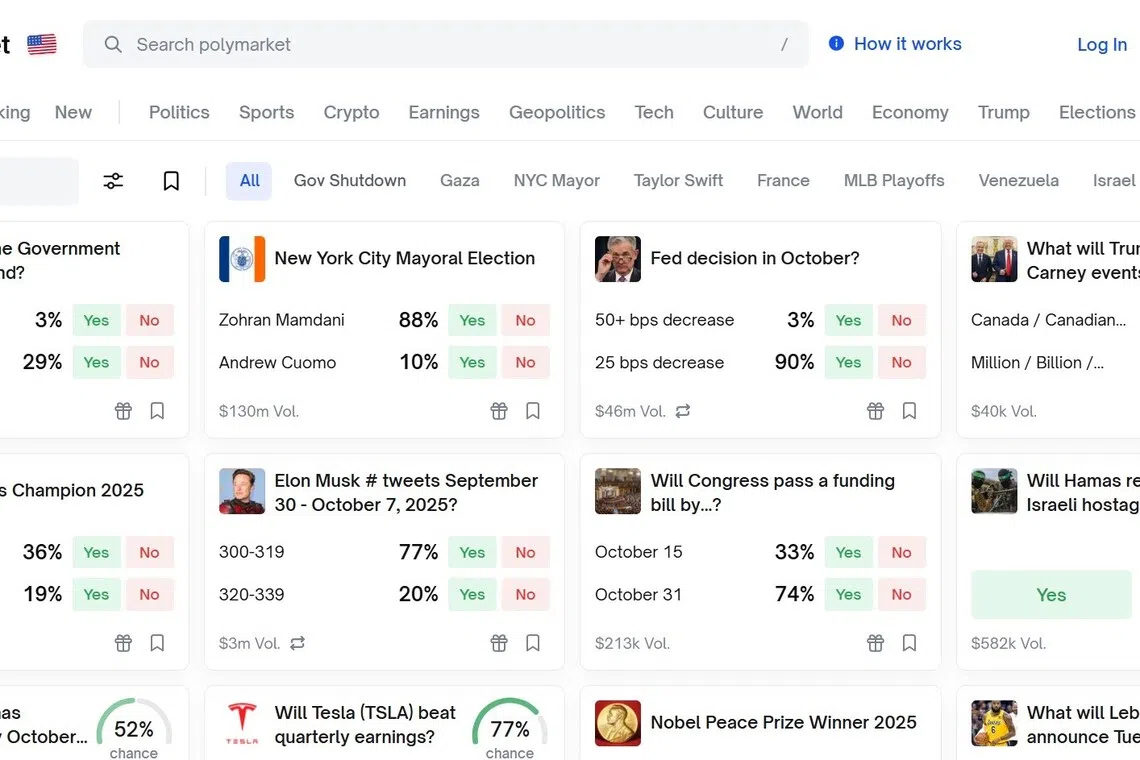Select the Taylor Swift filter chip

click(x=678, y=180)
